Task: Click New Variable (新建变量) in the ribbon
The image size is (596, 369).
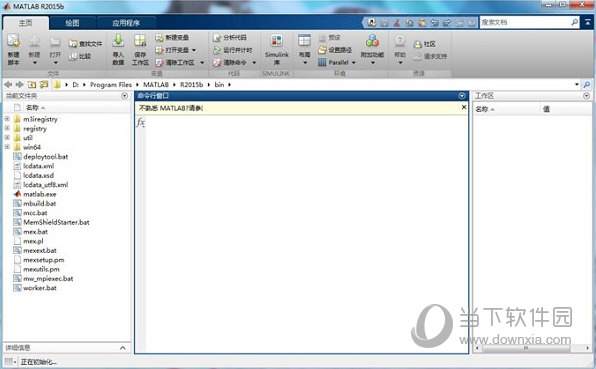Action: 172,38
